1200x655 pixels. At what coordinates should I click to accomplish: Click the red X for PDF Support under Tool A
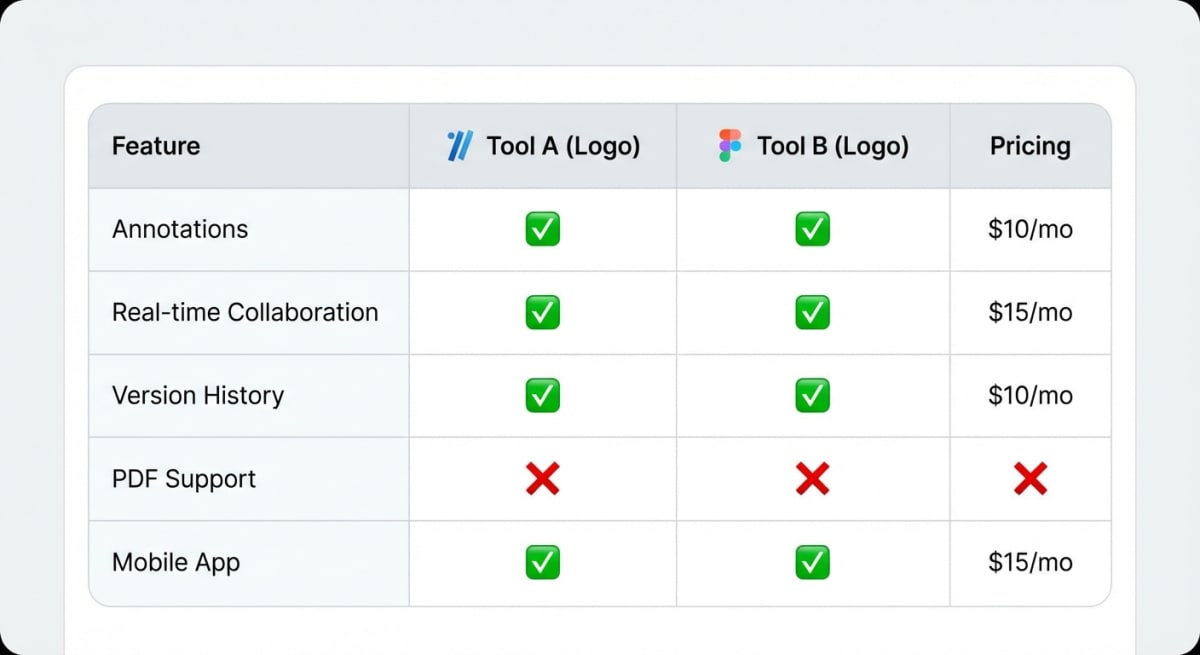click(542, 478)
